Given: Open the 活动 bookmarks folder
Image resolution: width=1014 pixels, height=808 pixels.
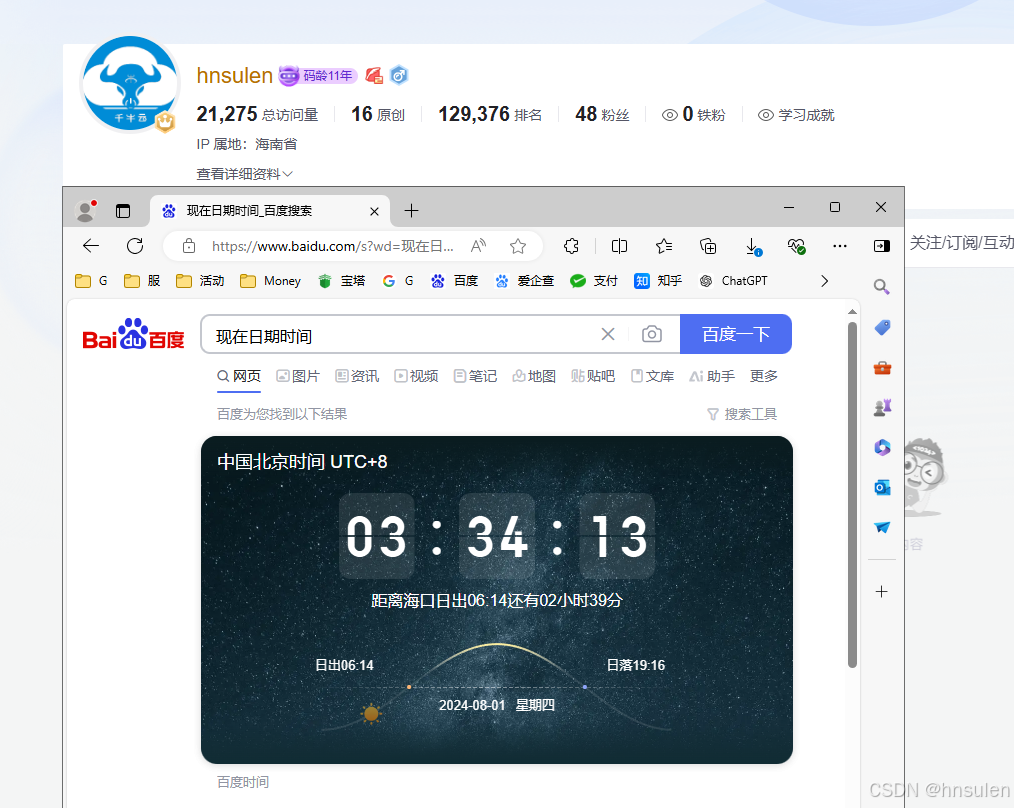Looking at the screenshot, I should click(x=200, y=281).
